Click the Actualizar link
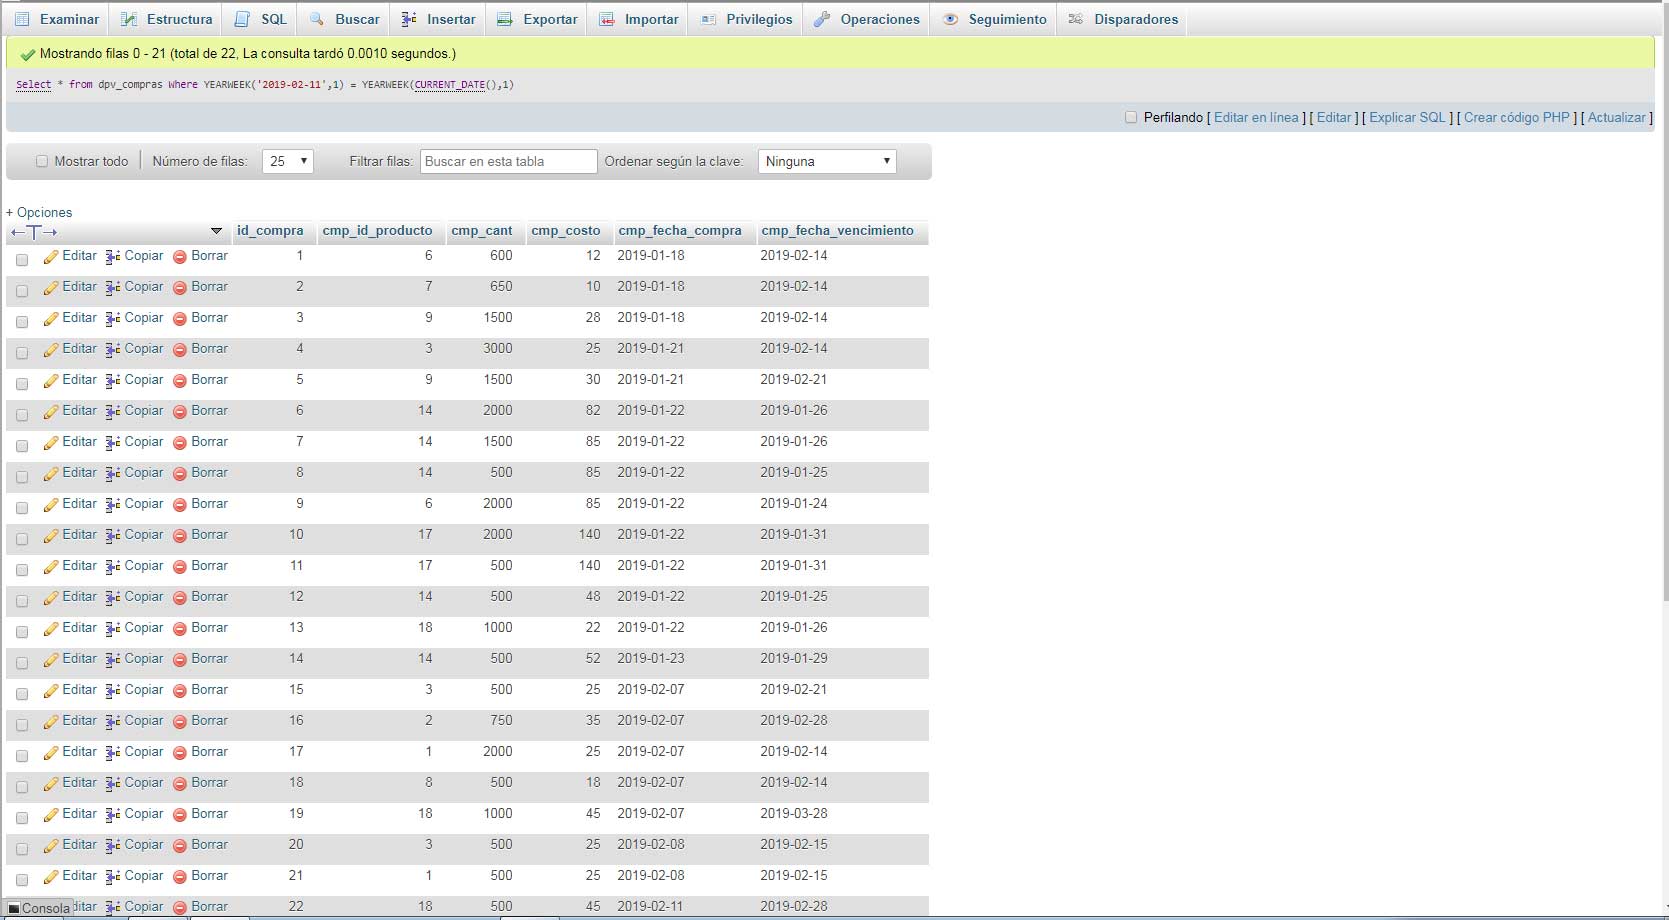Viewport: 1669px width, 920px height. point(1617,117)
